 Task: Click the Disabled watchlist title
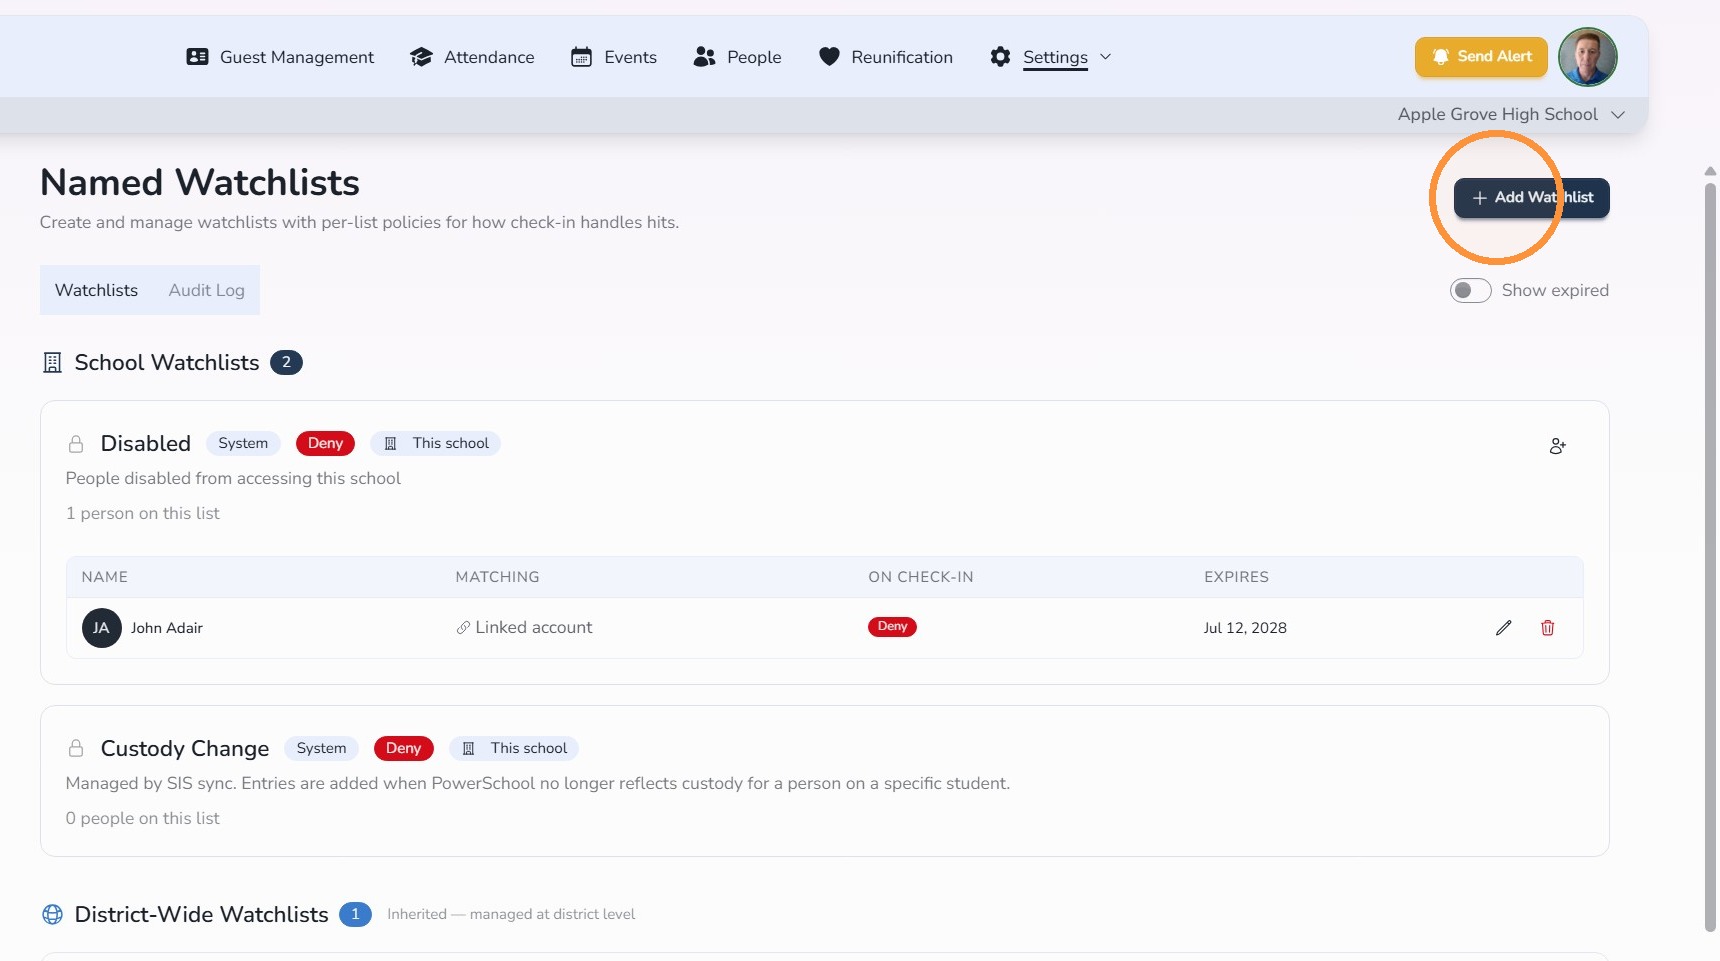(x=146, y=444)
